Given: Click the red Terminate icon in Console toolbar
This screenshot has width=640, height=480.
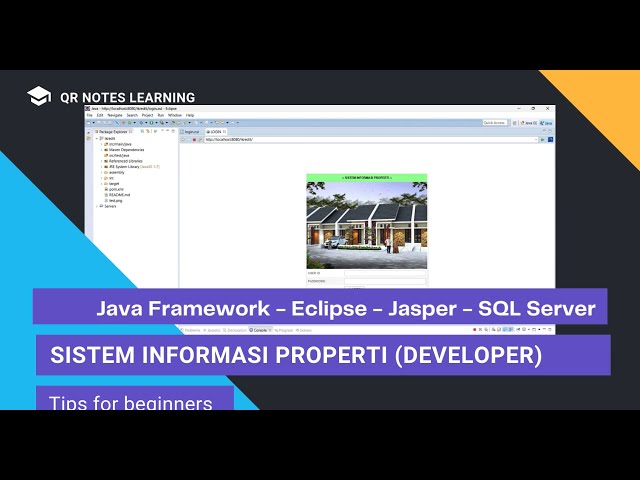Looking at the screenshot, I should tap(474, 330).
